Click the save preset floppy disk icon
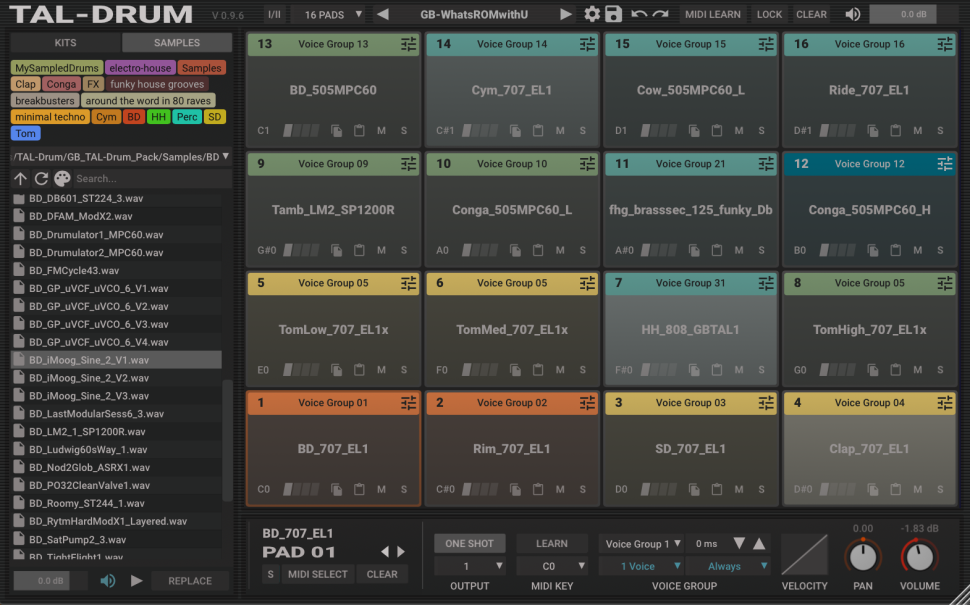The image size is (970, 605). pyautogui.click(x=613, y=14)
